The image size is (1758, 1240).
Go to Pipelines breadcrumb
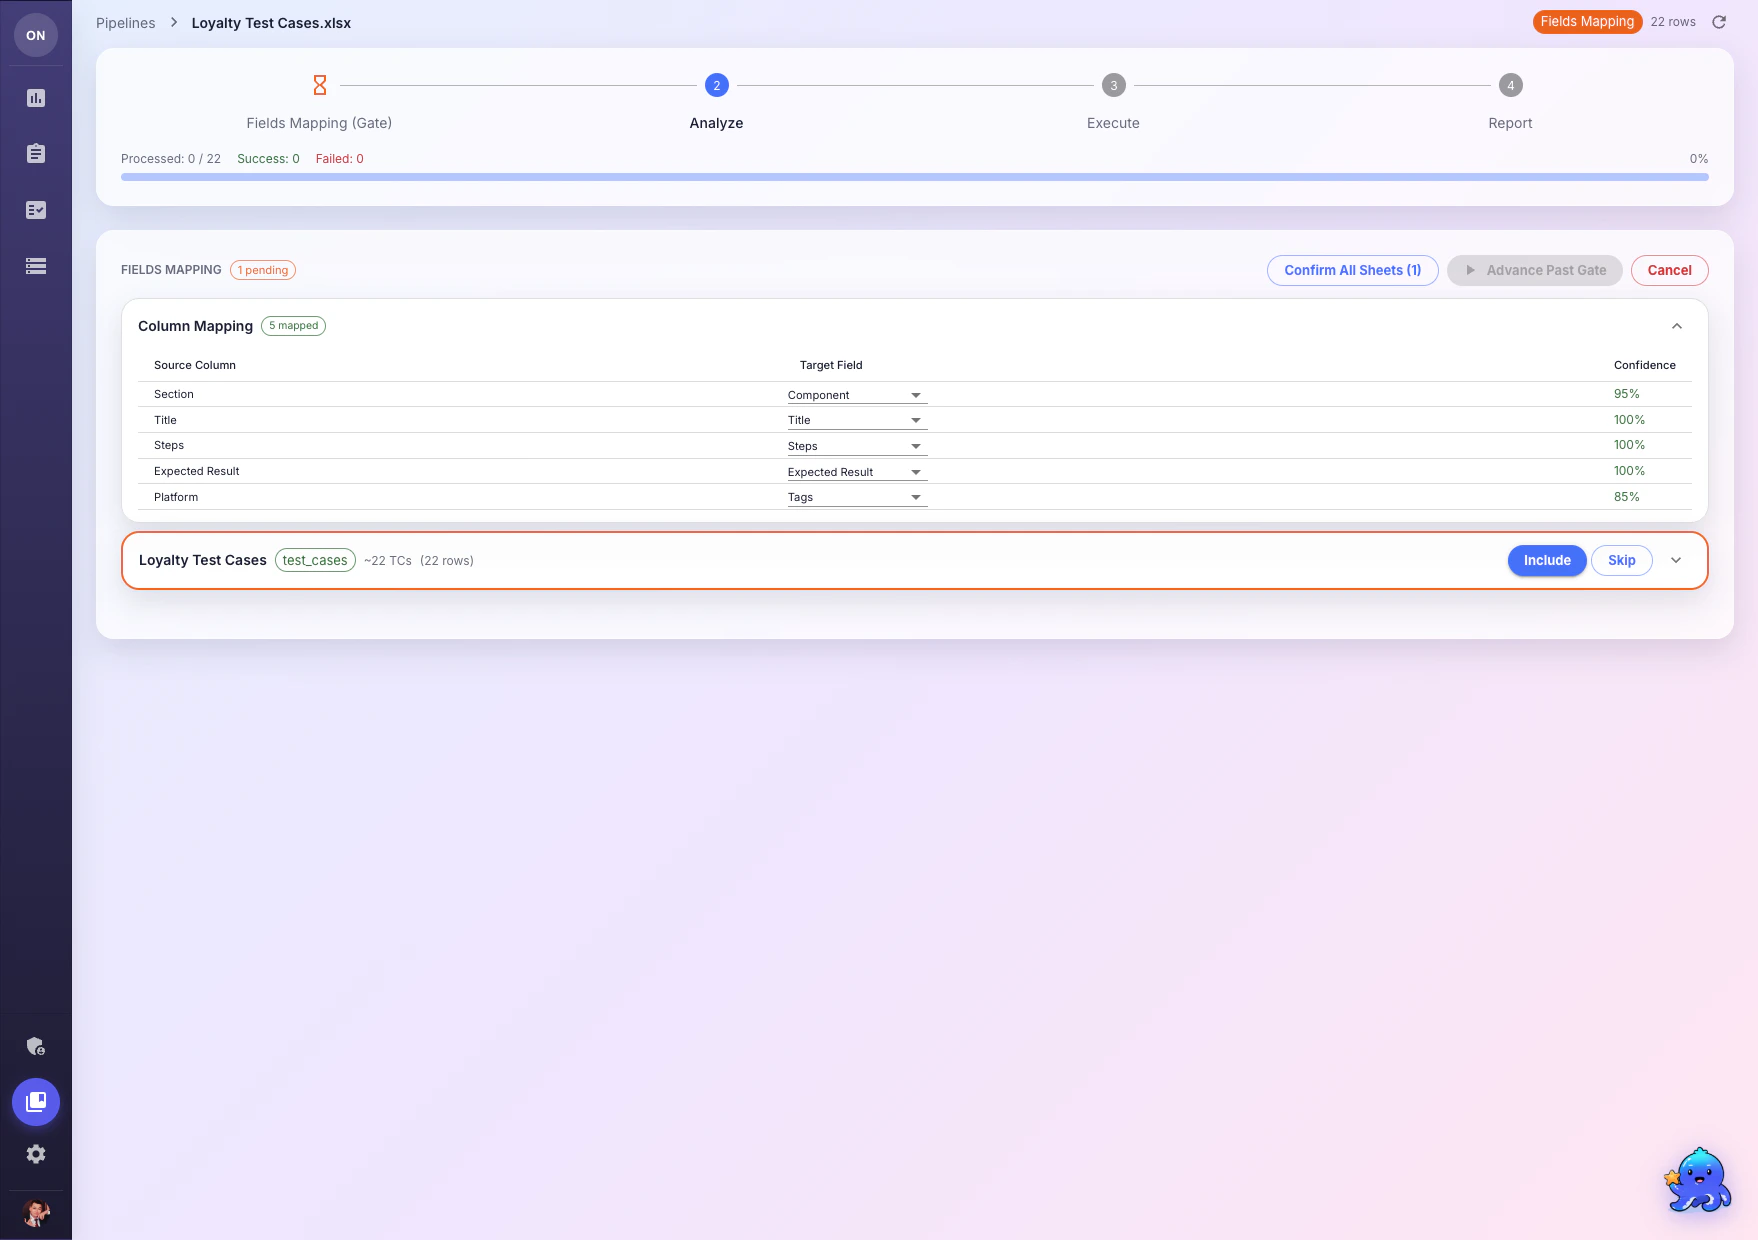pyautogui.click(x=126, y=23)
